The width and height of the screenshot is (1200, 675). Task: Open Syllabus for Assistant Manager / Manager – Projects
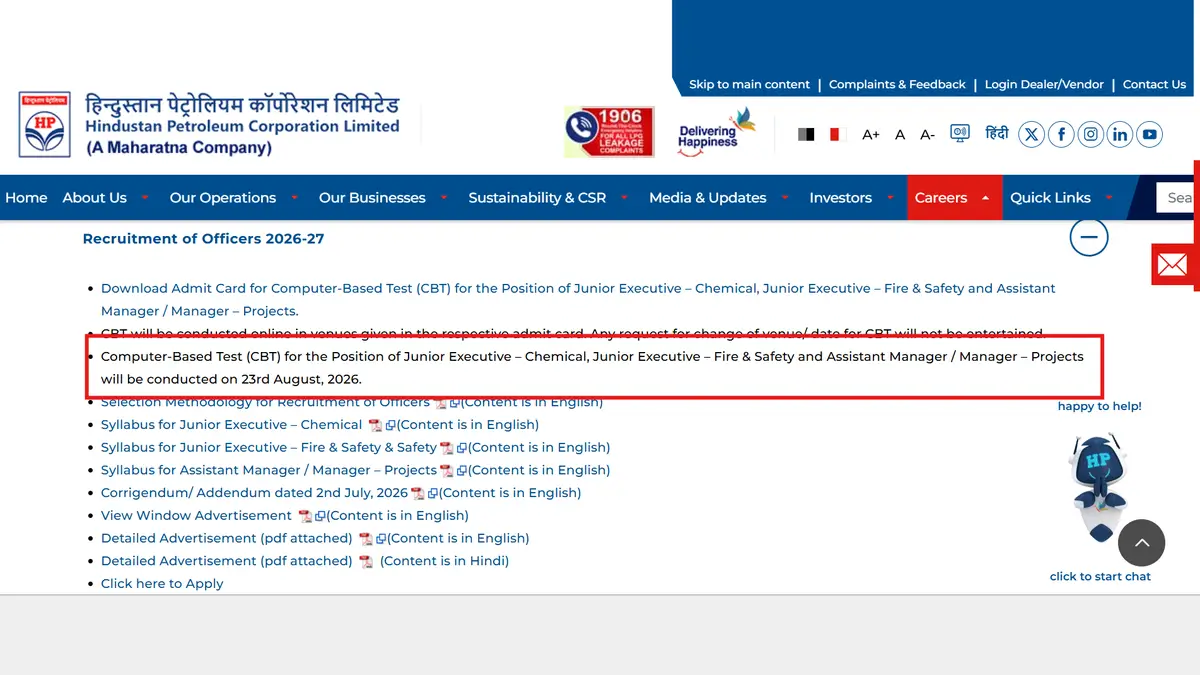[x=269, y=470]
